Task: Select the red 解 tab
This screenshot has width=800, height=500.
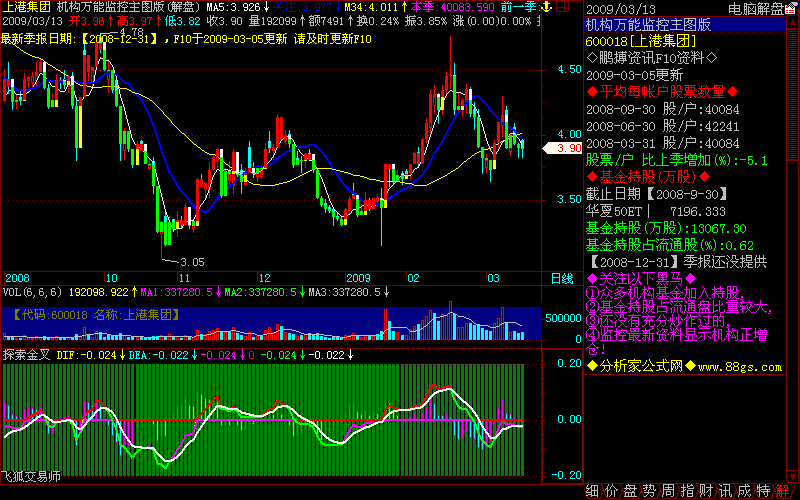Action: coord(783,491)
